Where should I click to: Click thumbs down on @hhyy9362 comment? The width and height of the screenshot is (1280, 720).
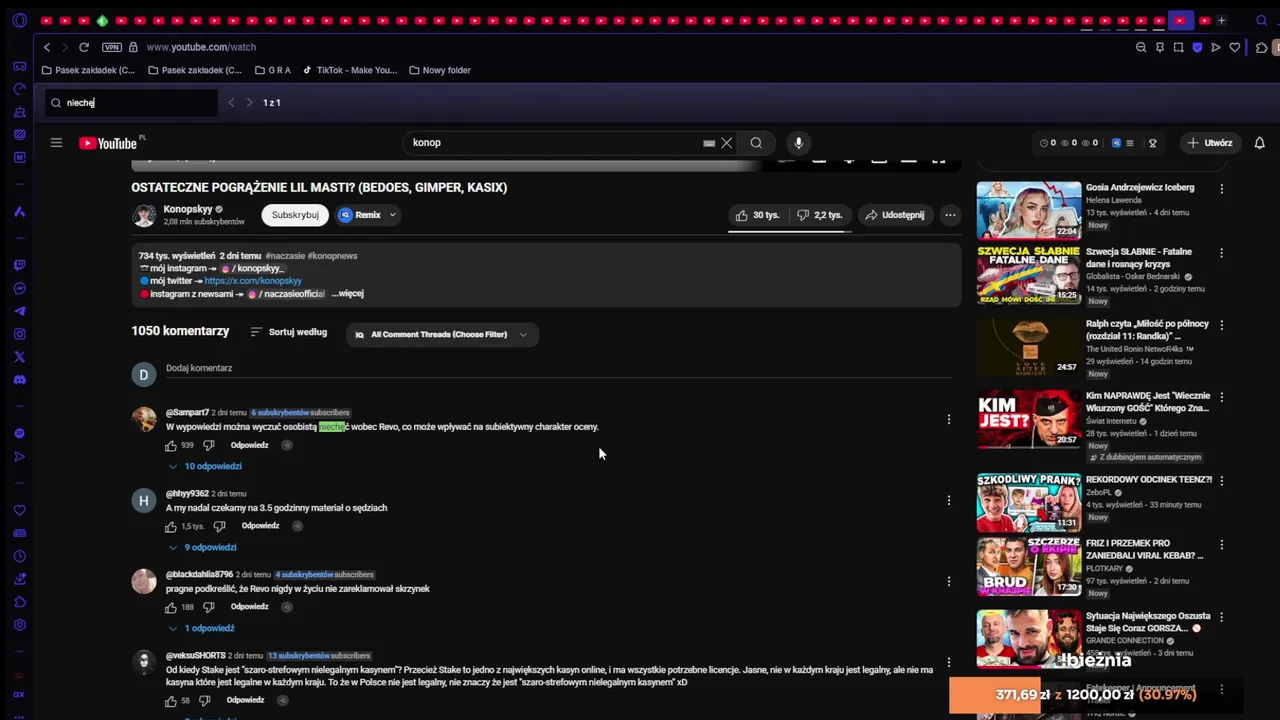[x=220, y=526]
